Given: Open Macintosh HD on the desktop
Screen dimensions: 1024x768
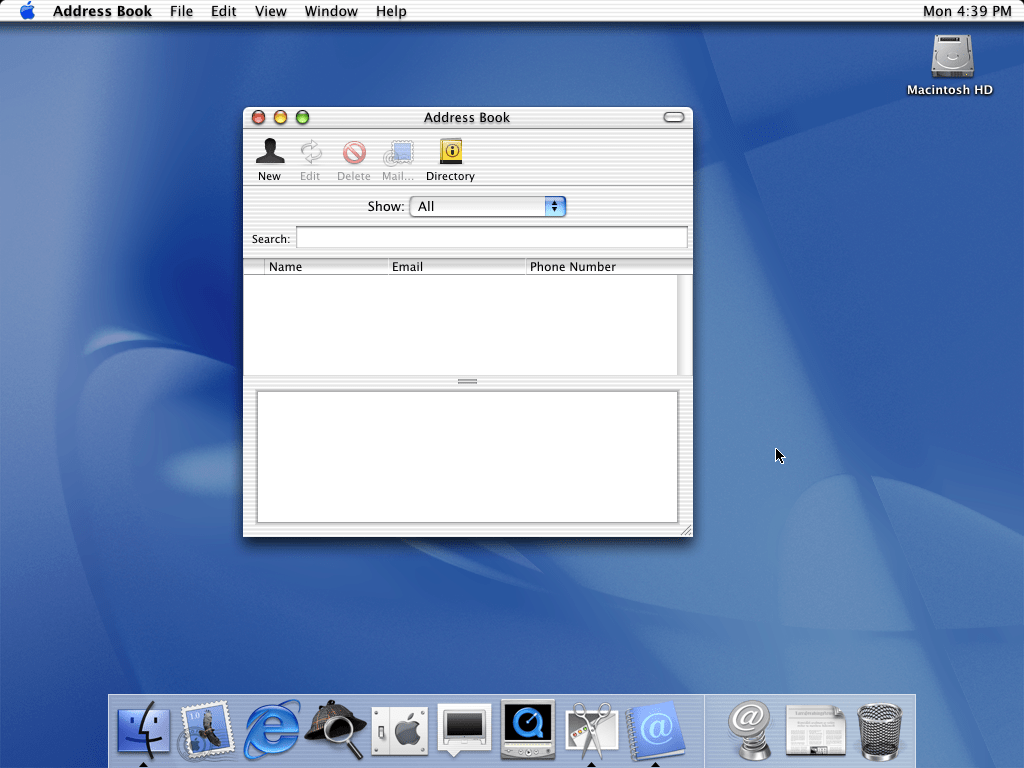Looking at the screenshot, I should click(x=950, y=58).
